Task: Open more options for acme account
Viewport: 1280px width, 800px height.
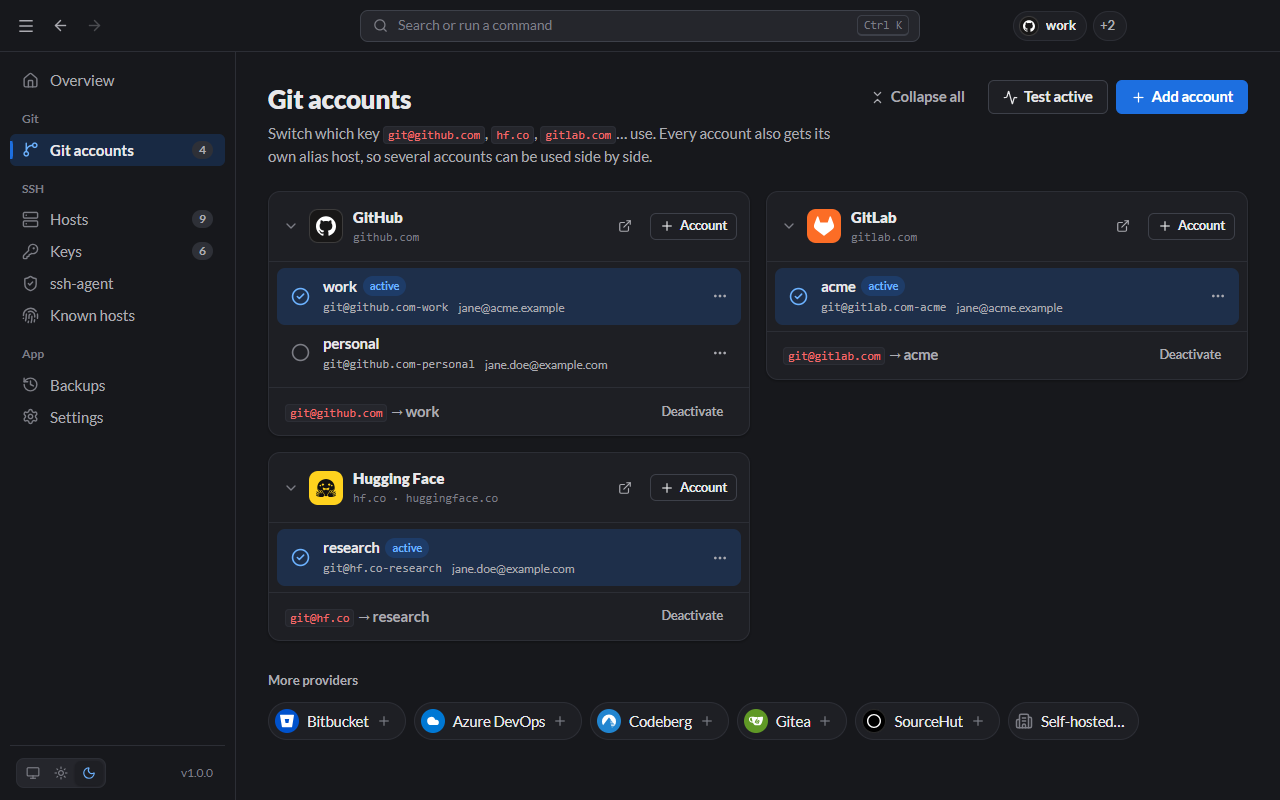Action: [x=1218, y=296]
